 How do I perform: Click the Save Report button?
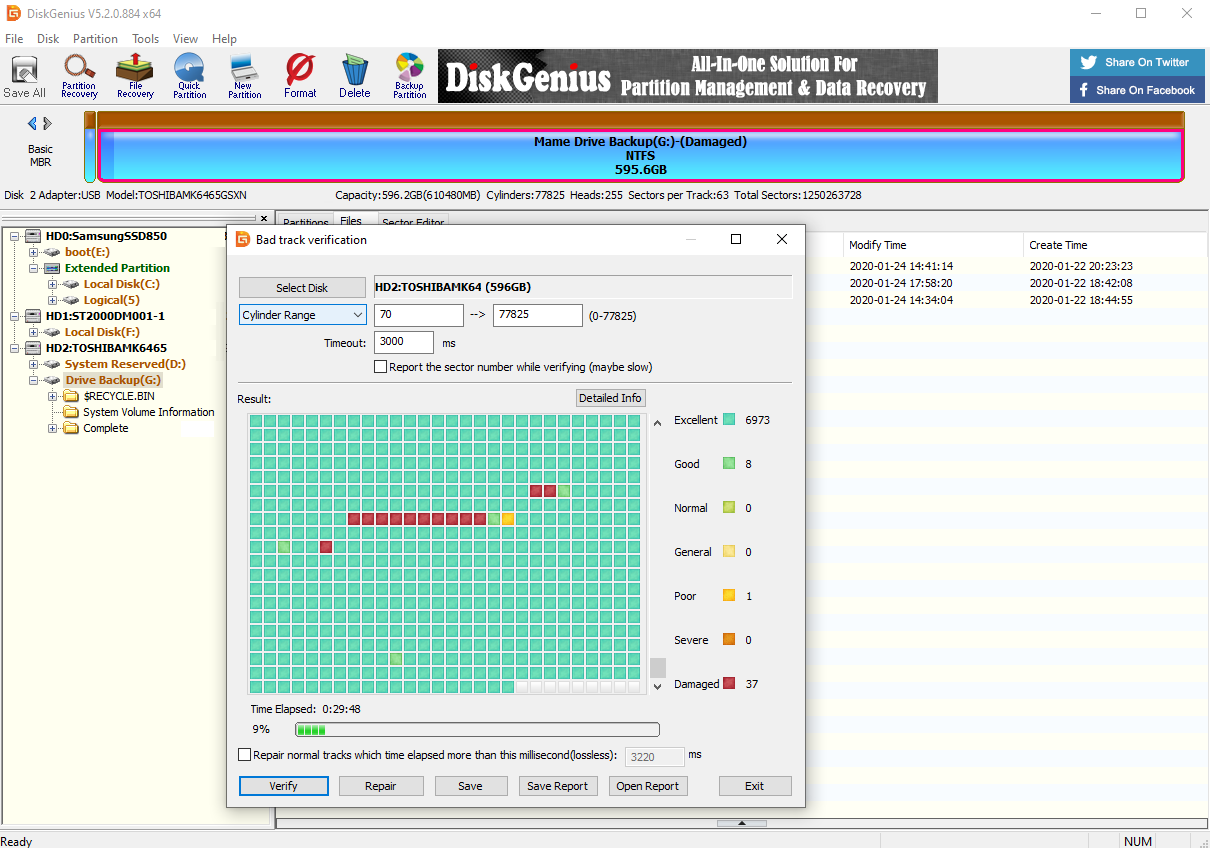[x=558, y=786]
